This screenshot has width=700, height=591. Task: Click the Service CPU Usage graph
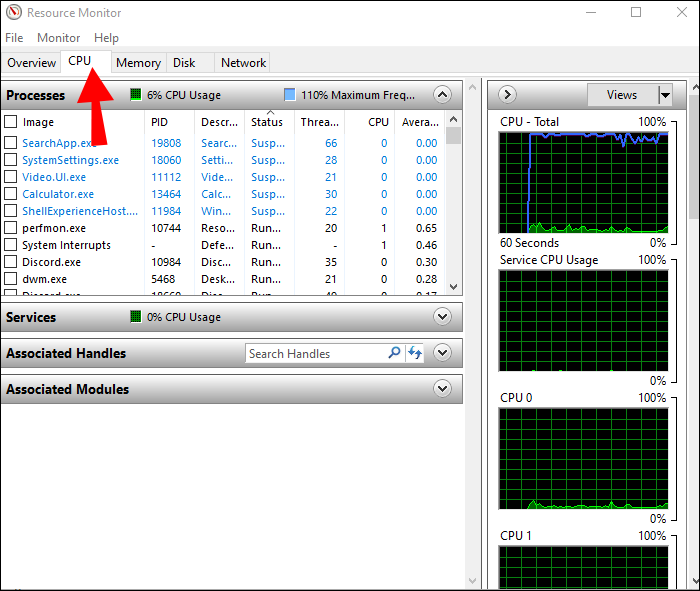583,320
